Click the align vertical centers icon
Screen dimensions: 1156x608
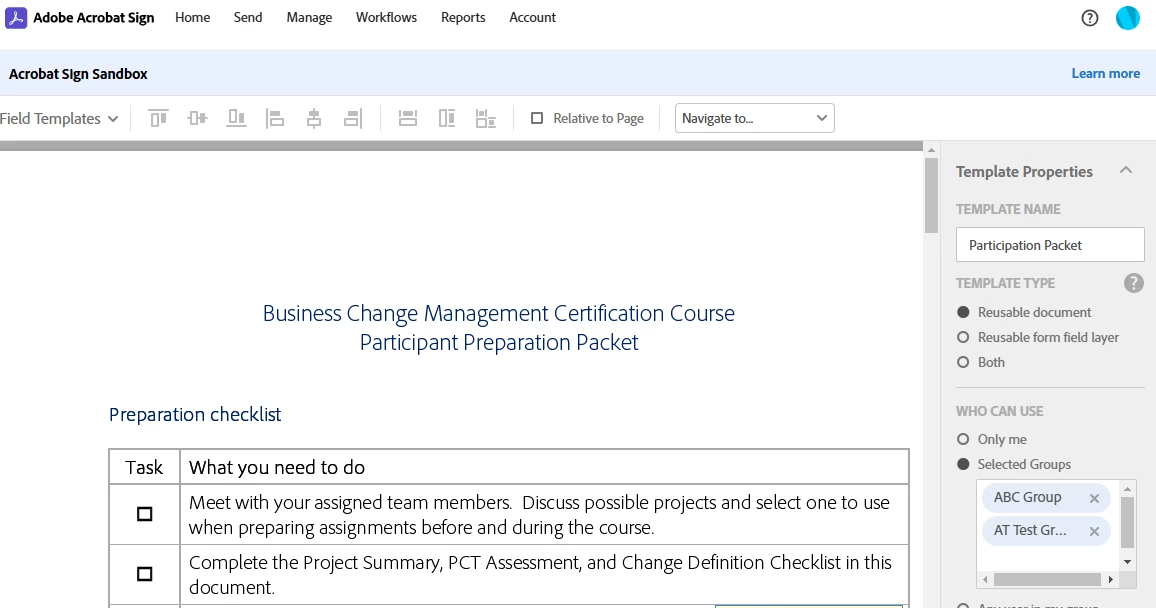click(197, 118)
